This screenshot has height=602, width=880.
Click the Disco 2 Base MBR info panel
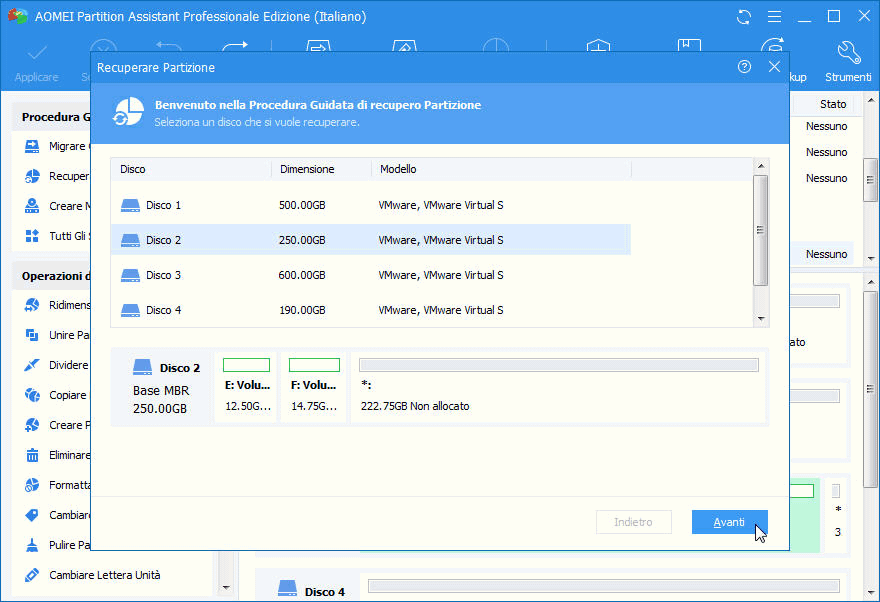click(162, 387)
